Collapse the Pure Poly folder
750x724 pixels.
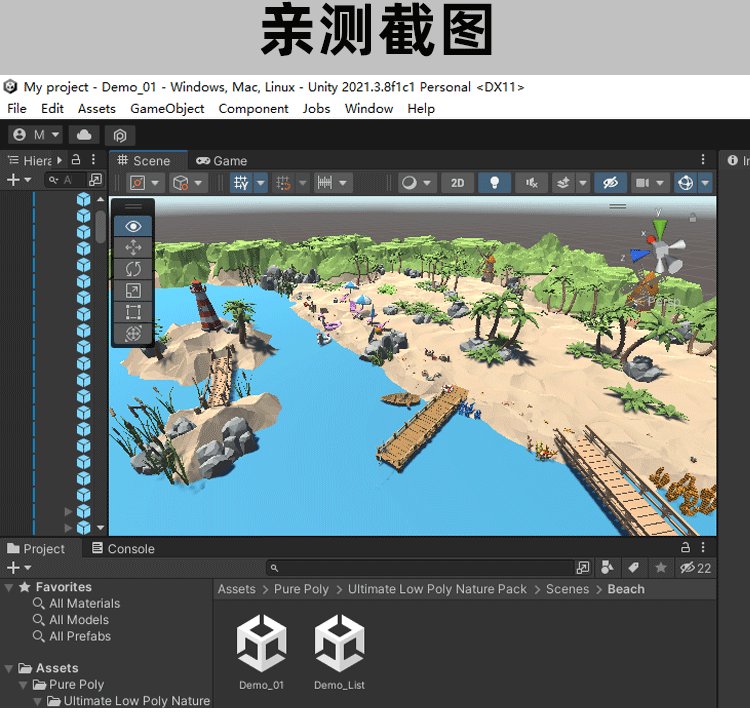click(x=22, y=685)
